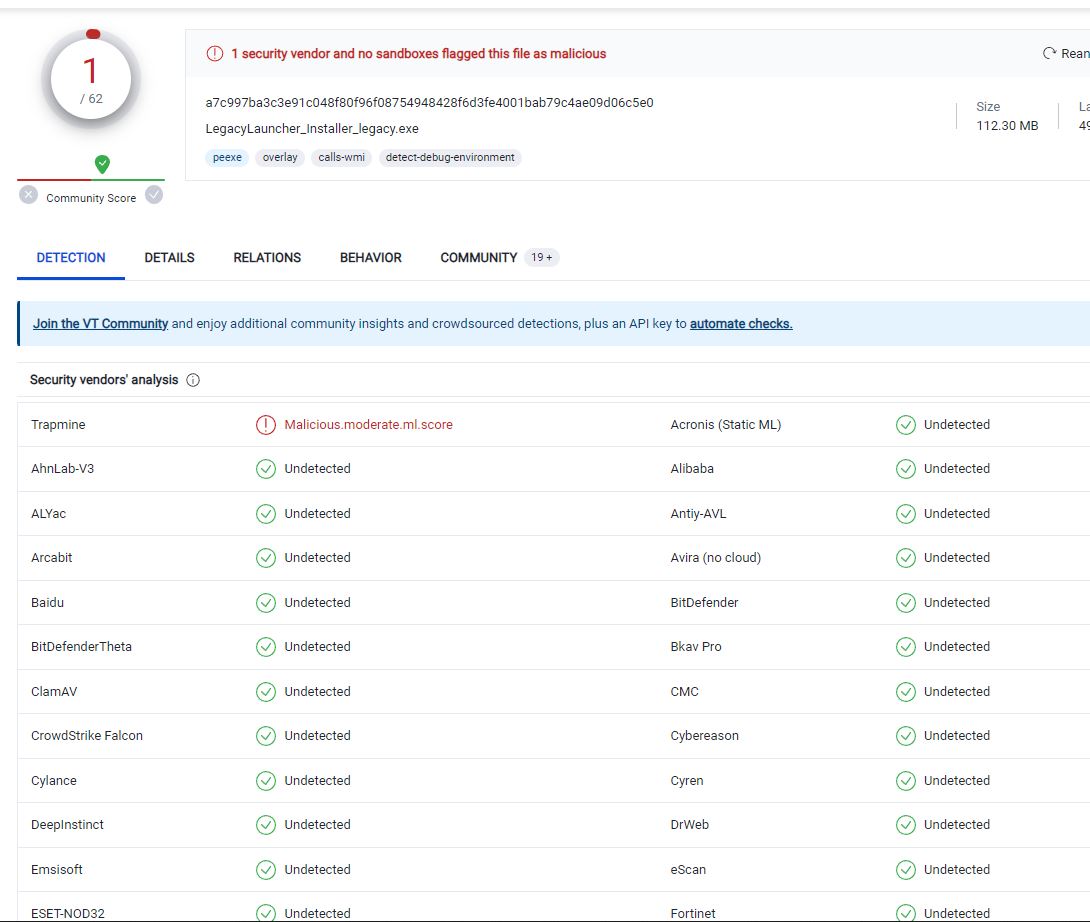Follow the automate checks link
This screenshot has width=1090, height=922.
click(x=741, y=324)
